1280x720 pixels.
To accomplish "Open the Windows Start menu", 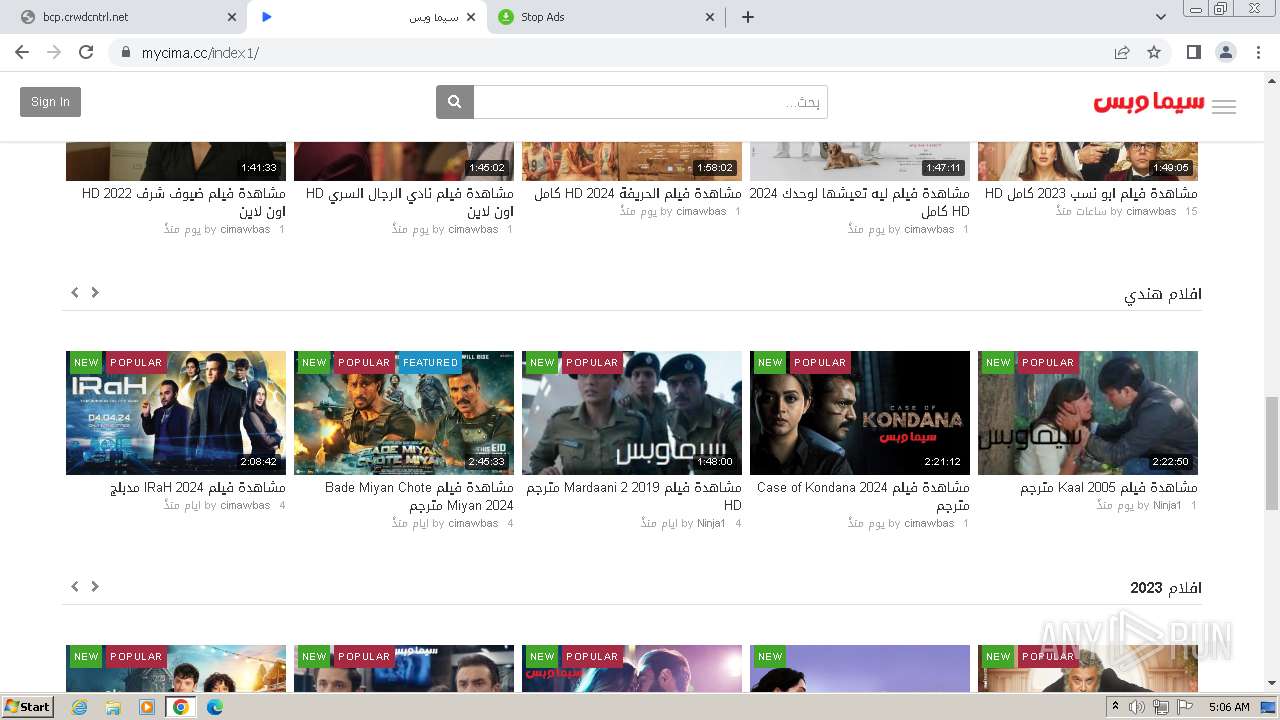I will (x=28, y=707).
